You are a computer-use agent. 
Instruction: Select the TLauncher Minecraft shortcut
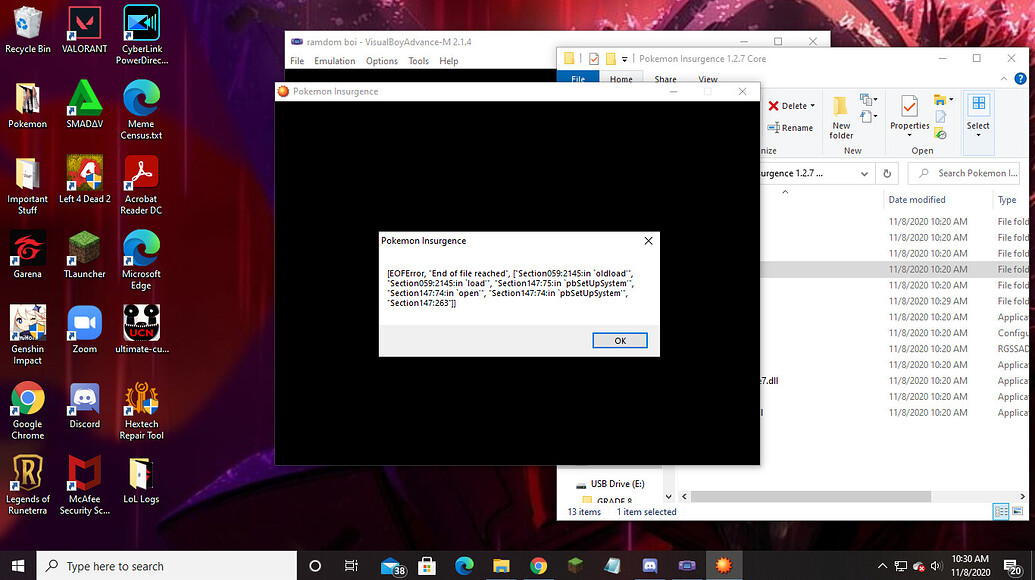84,255
